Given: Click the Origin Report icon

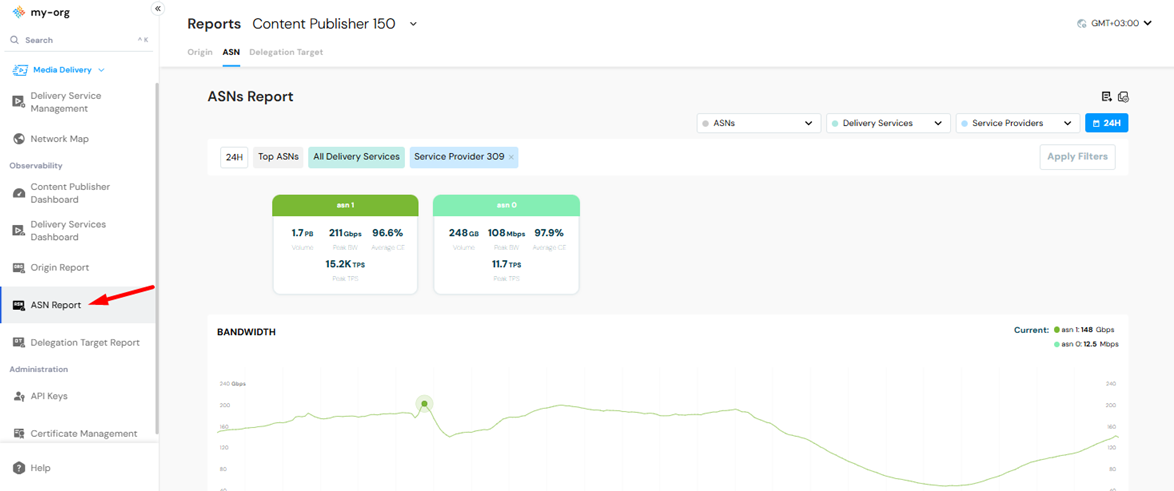Looking at the screenshot, I should coord(19,267).
